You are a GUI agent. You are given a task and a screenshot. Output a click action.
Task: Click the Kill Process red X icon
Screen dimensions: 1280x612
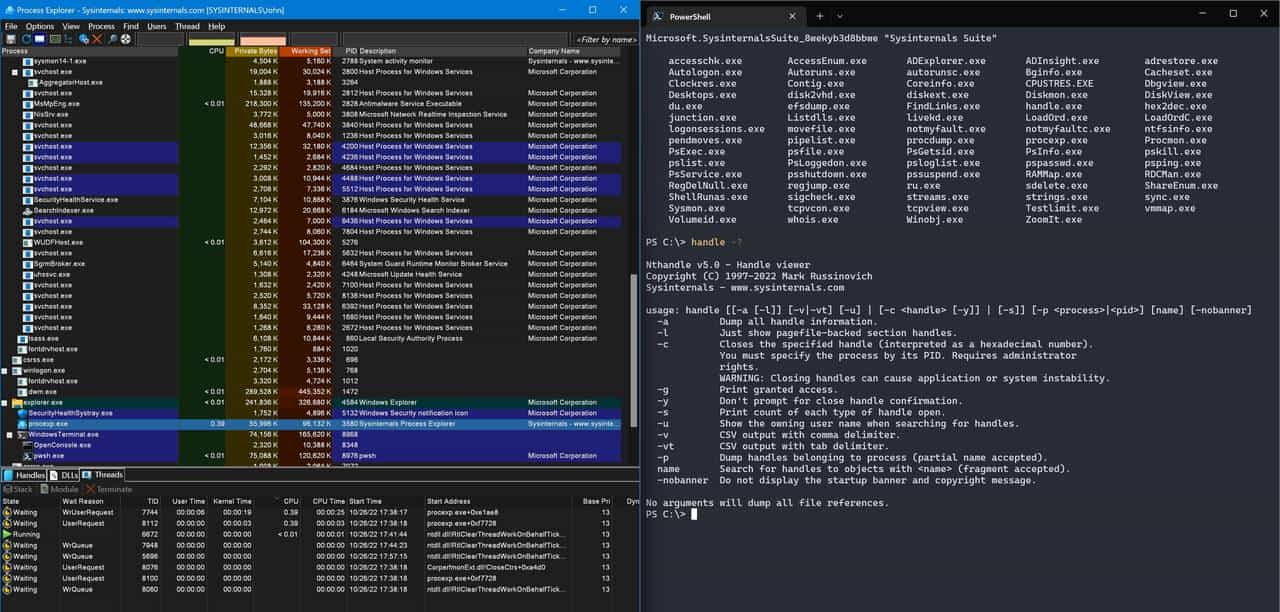point(97,39)
